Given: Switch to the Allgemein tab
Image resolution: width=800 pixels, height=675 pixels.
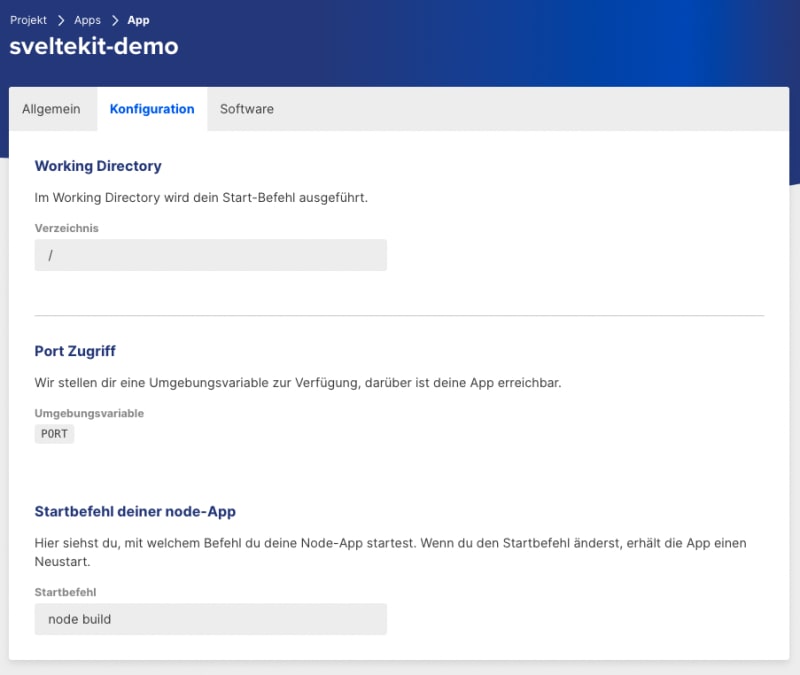Looking at the screenshot, I should (51, 109).
